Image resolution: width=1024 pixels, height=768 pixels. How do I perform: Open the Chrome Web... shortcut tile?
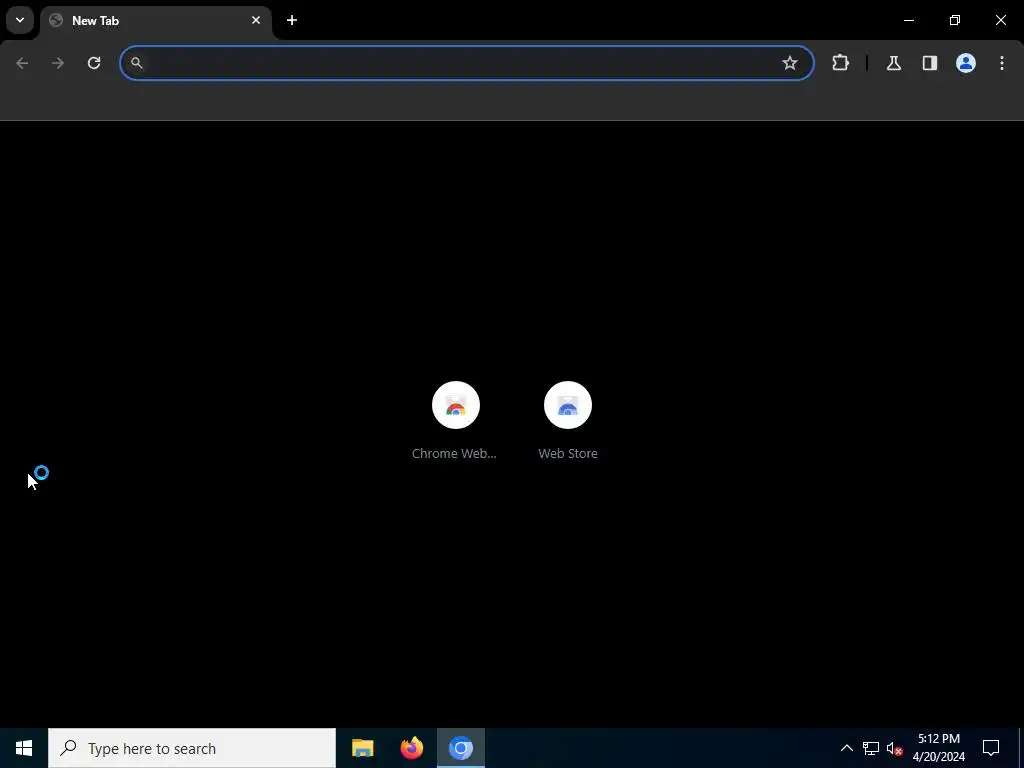coord(455,421)
